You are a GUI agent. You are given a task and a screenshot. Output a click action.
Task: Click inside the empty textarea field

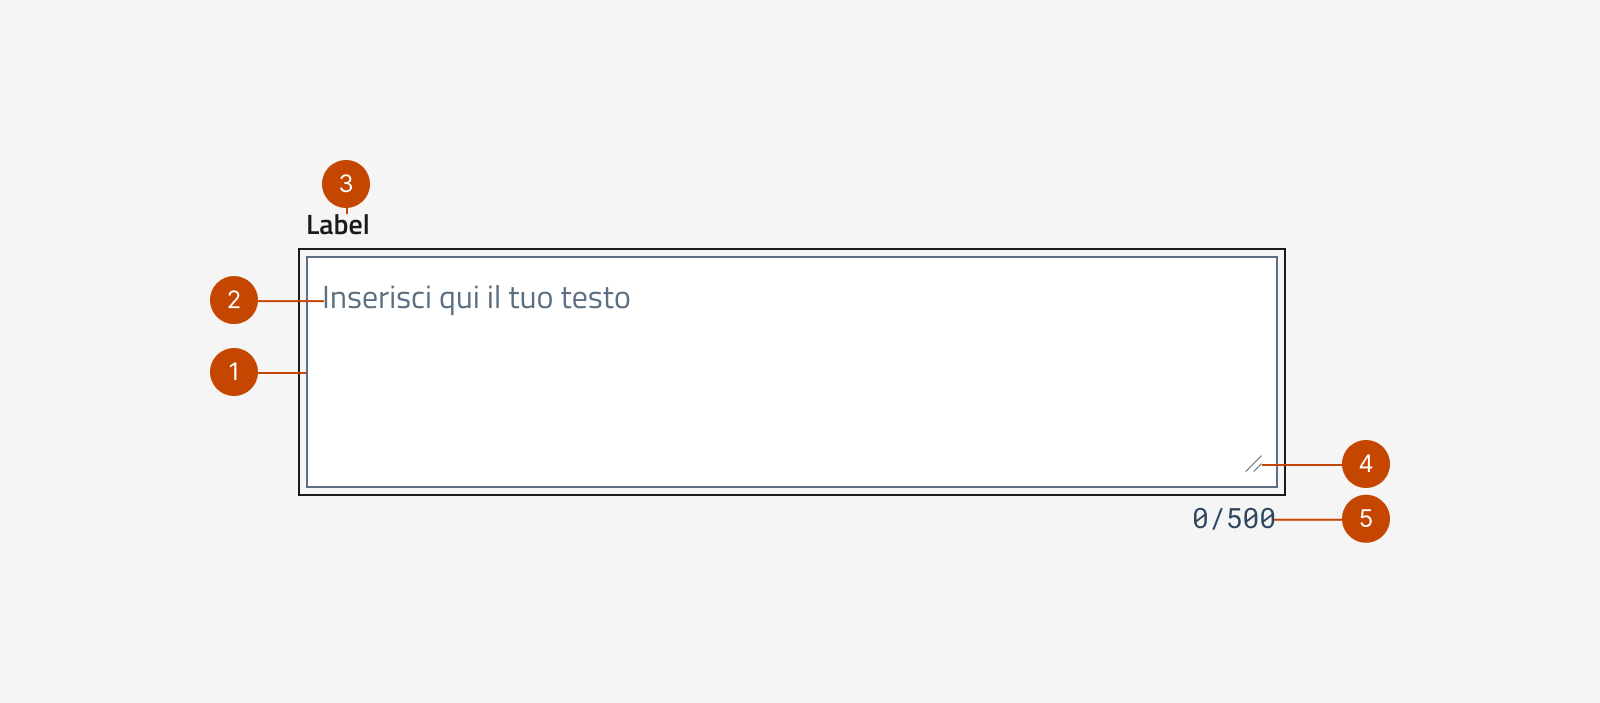pos(790,400)
